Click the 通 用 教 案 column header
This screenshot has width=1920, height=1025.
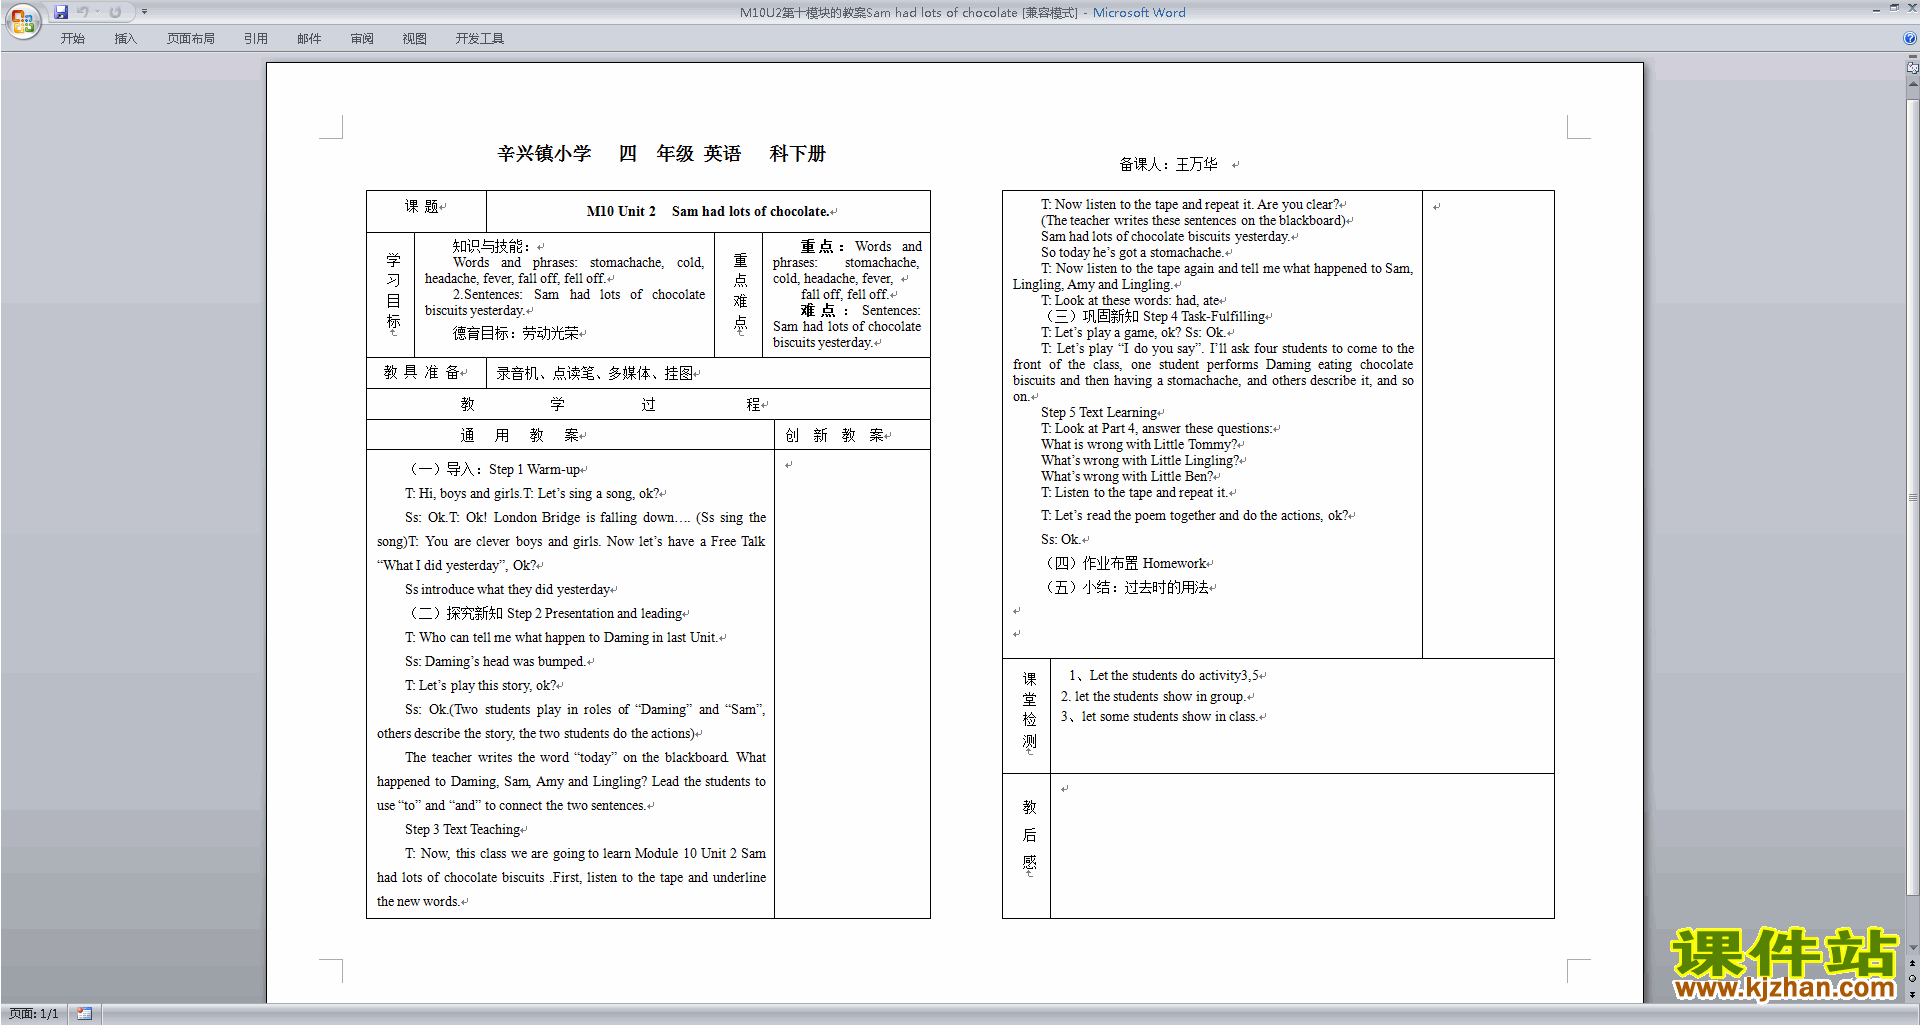click(x=570, y=435)
